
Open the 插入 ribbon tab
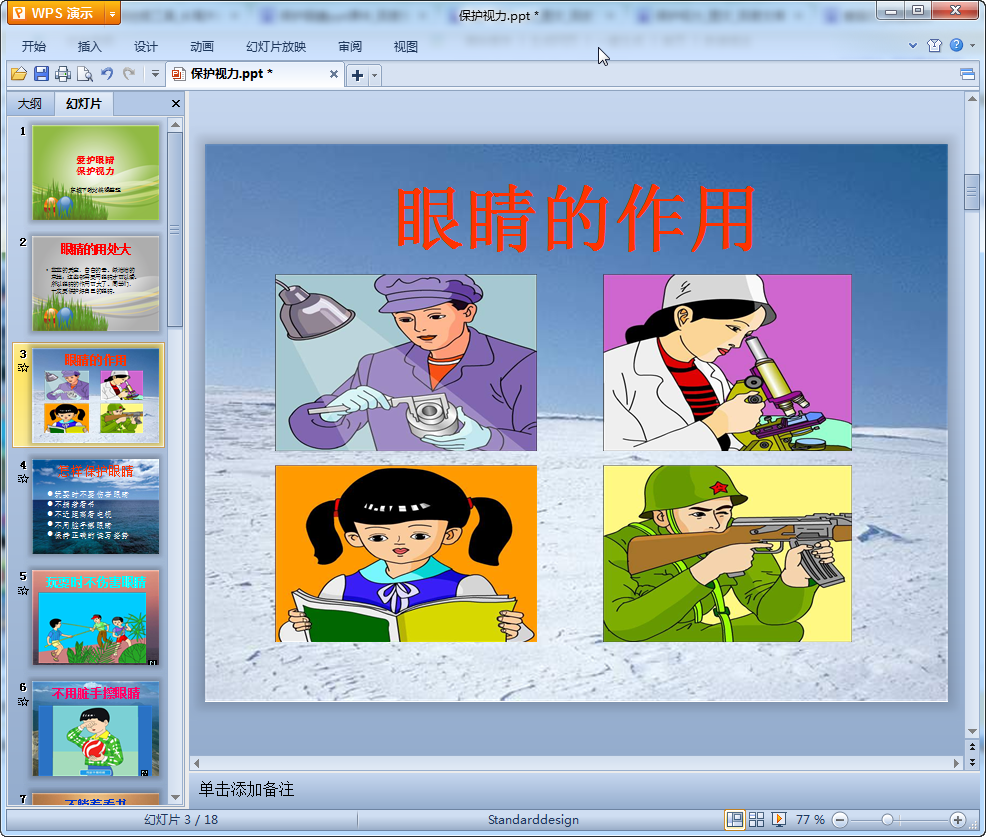[89, 47]
